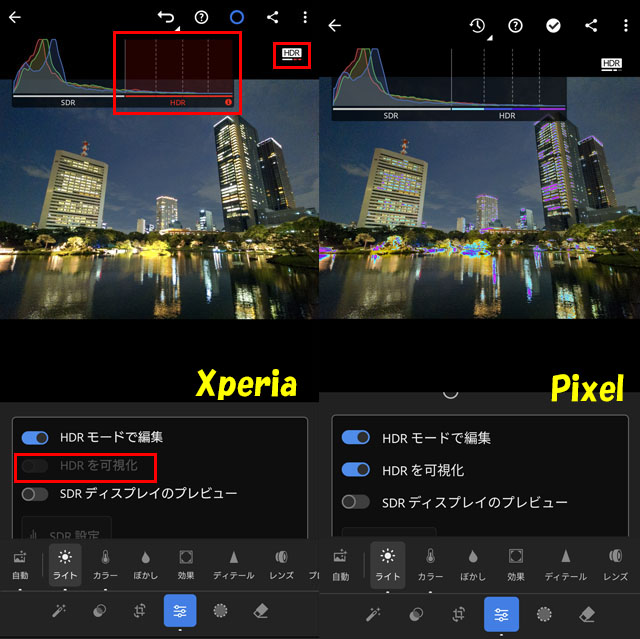
Task: Select 自動 tab in Pixel screen
Action: [340, 566]
